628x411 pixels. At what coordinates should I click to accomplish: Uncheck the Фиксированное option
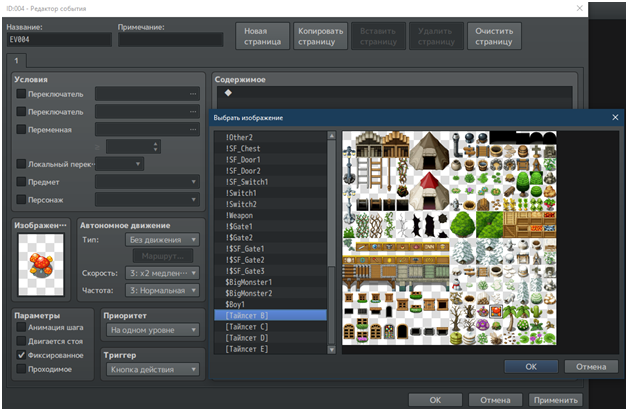pos(21,355)
